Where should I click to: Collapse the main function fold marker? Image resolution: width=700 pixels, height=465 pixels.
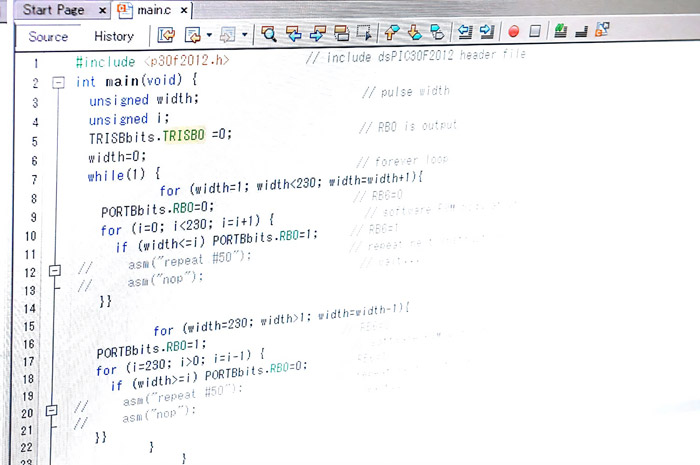pos(57,82)
